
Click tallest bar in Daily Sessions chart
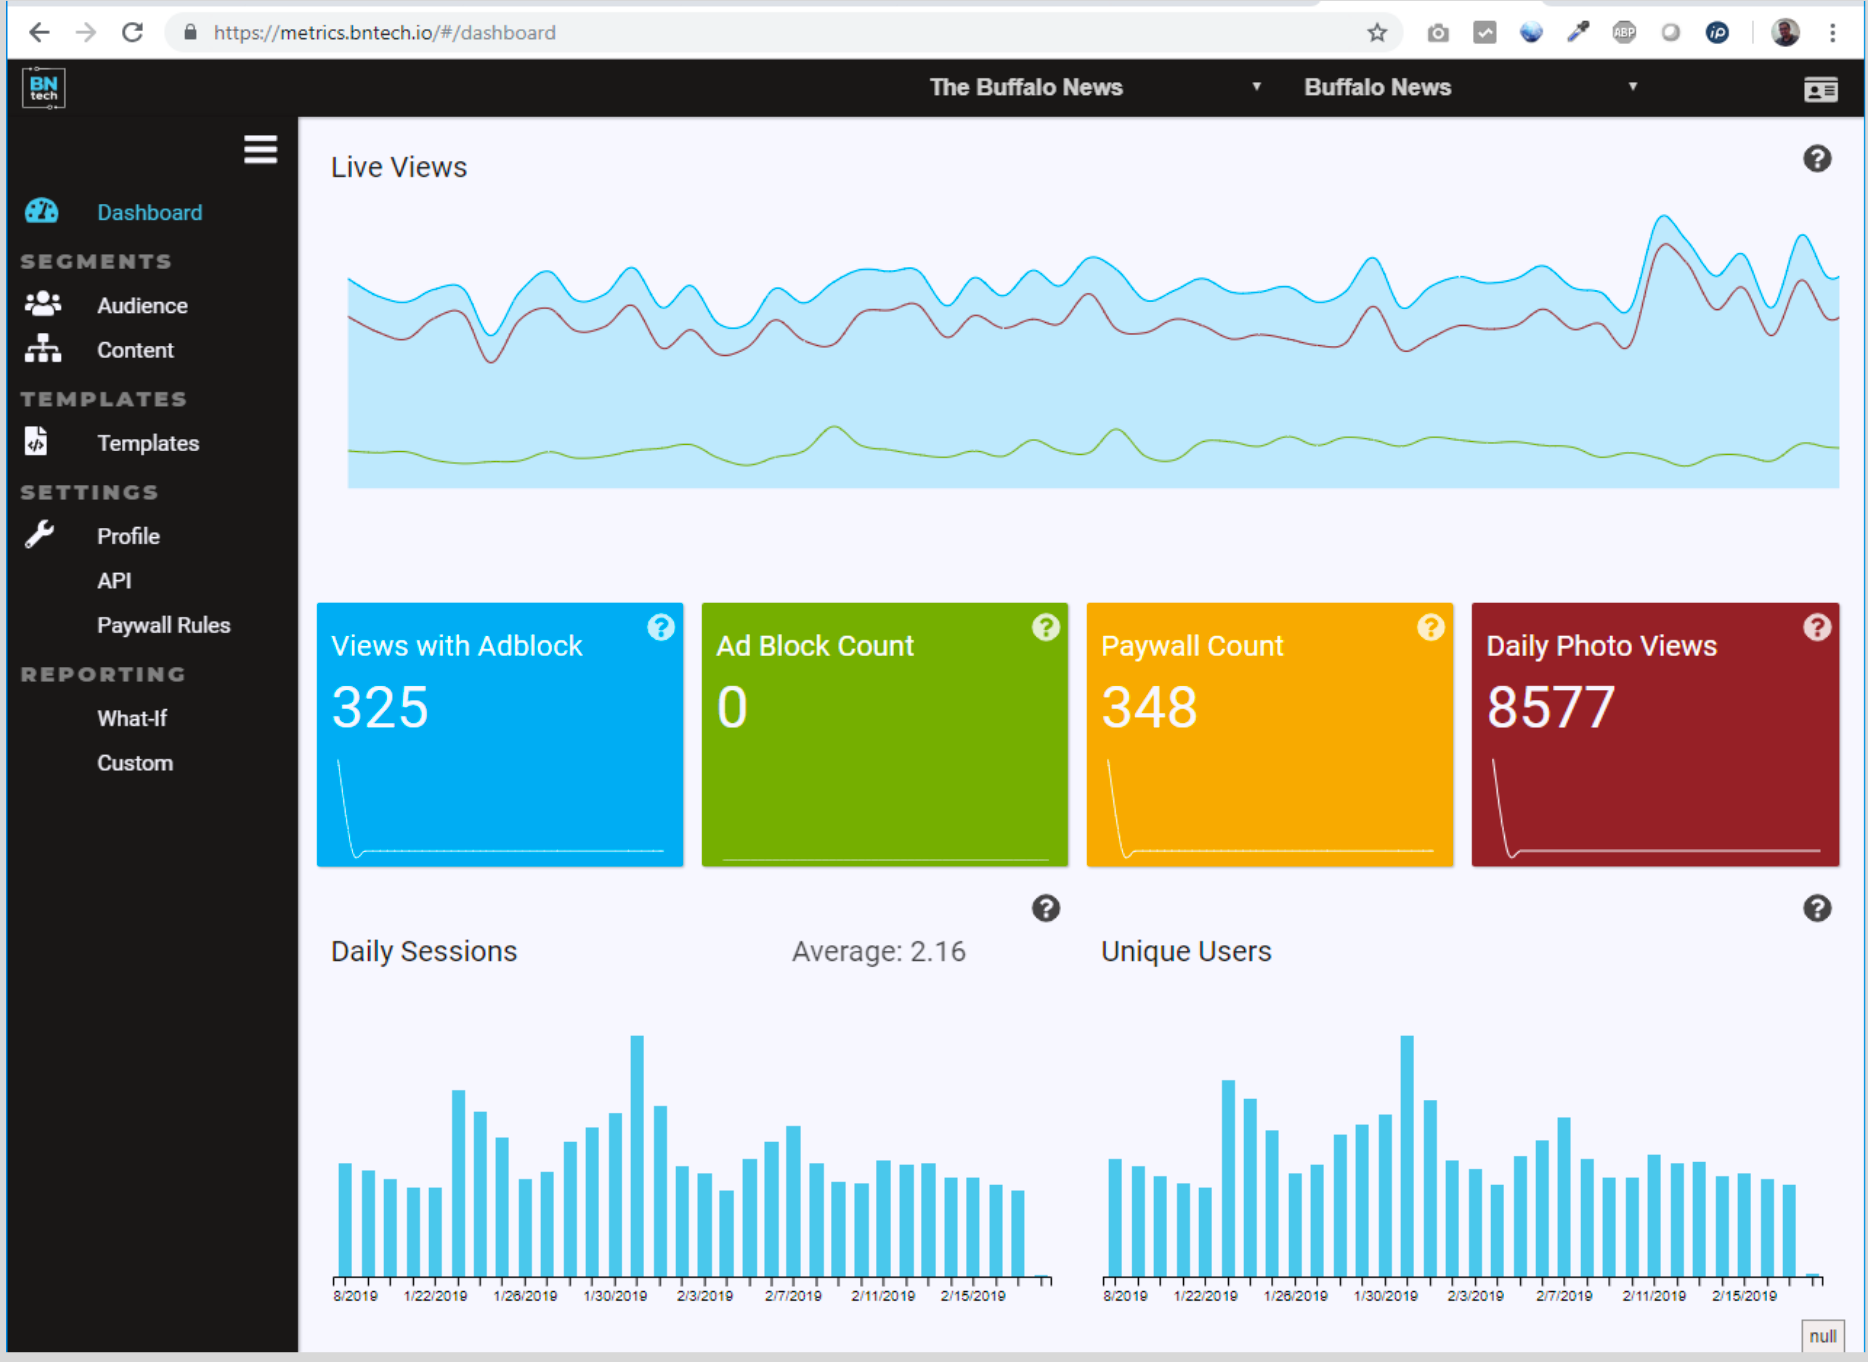pos(637,1156)
